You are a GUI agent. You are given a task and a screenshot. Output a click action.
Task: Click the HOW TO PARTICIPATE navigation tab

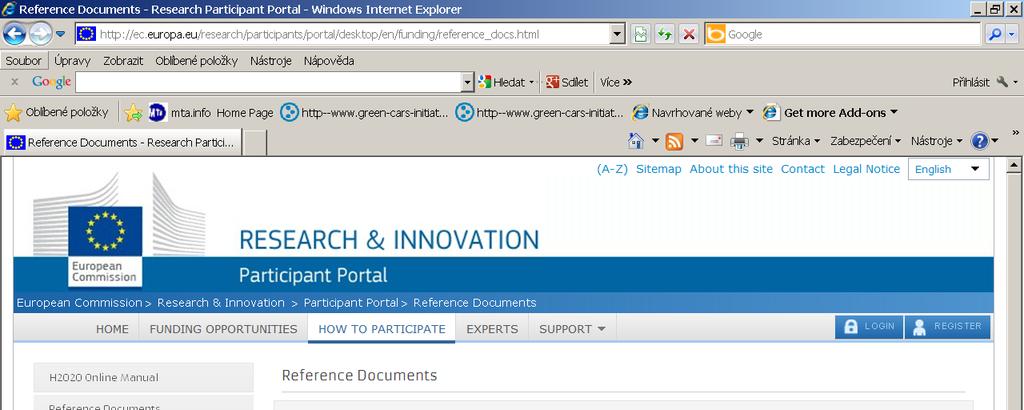pyautogui.click(x=382, y=329)
